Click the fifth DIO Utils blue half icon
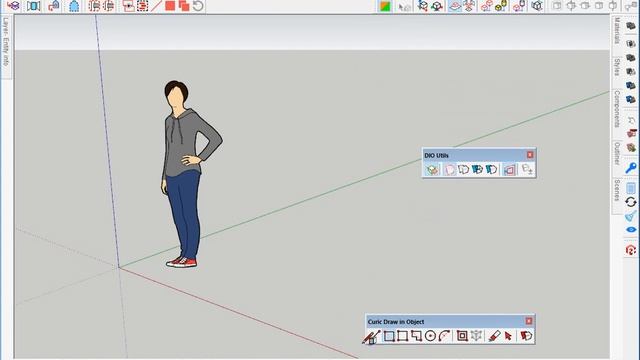 tap(491, 169)
